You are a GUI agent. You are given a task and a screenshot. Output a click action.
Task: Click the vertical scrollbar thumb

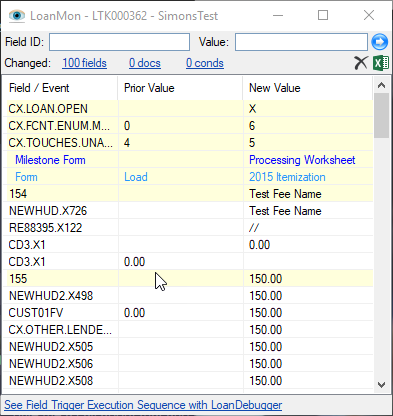pyautogui.click(x=381, y=115)
